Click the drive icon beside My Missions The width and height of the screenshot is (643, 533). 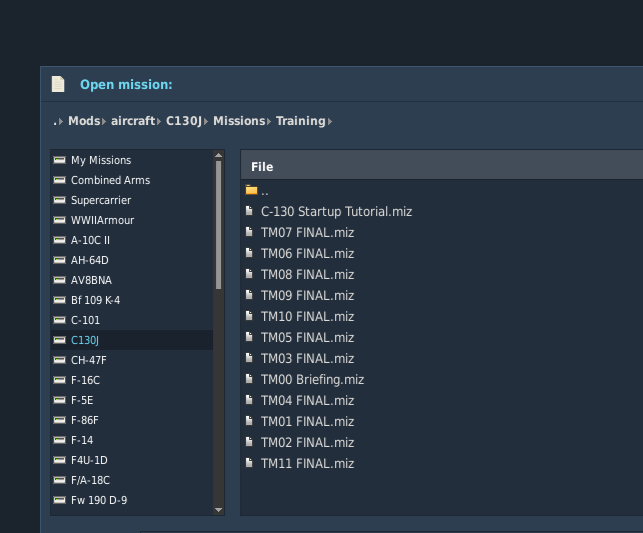click(x=59, y=160)
